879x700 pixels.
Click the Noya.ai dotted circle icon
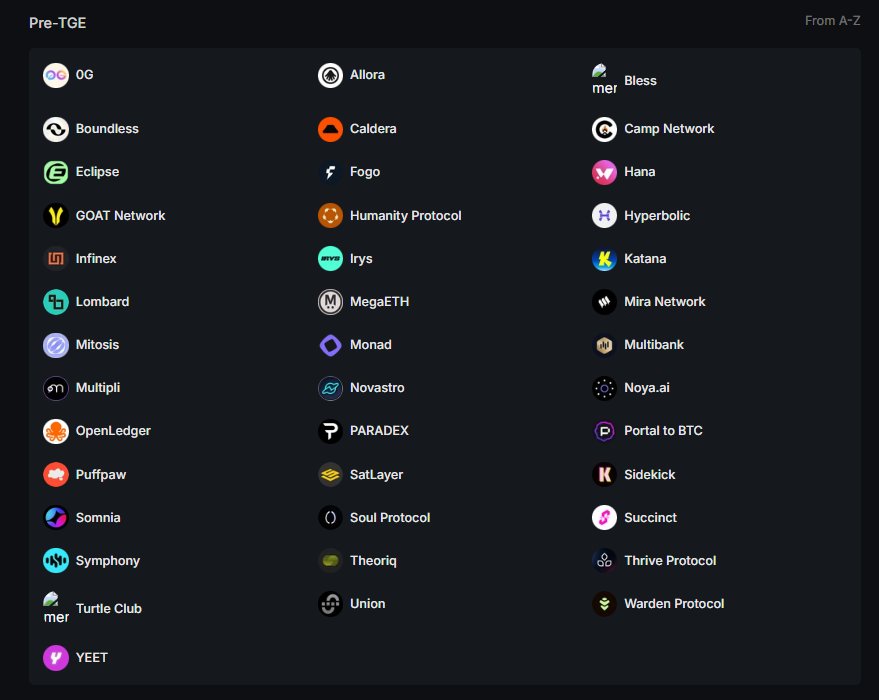click(604, 388)
